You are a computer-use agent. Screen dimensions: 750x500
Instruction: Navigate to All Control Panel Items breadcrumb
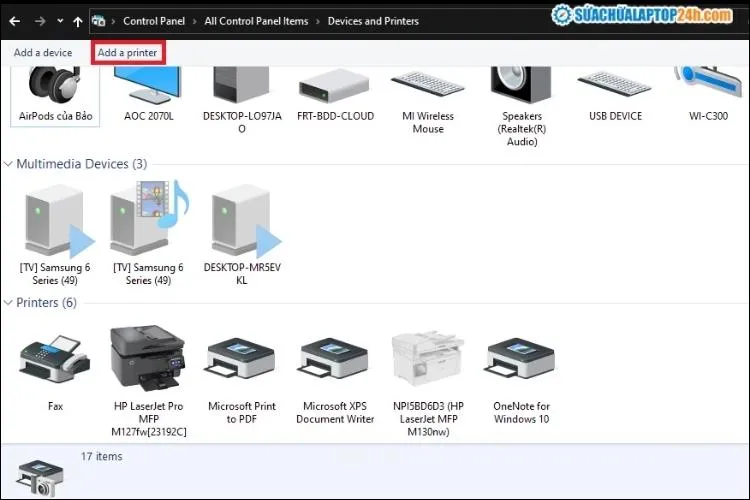coord(256,21)
